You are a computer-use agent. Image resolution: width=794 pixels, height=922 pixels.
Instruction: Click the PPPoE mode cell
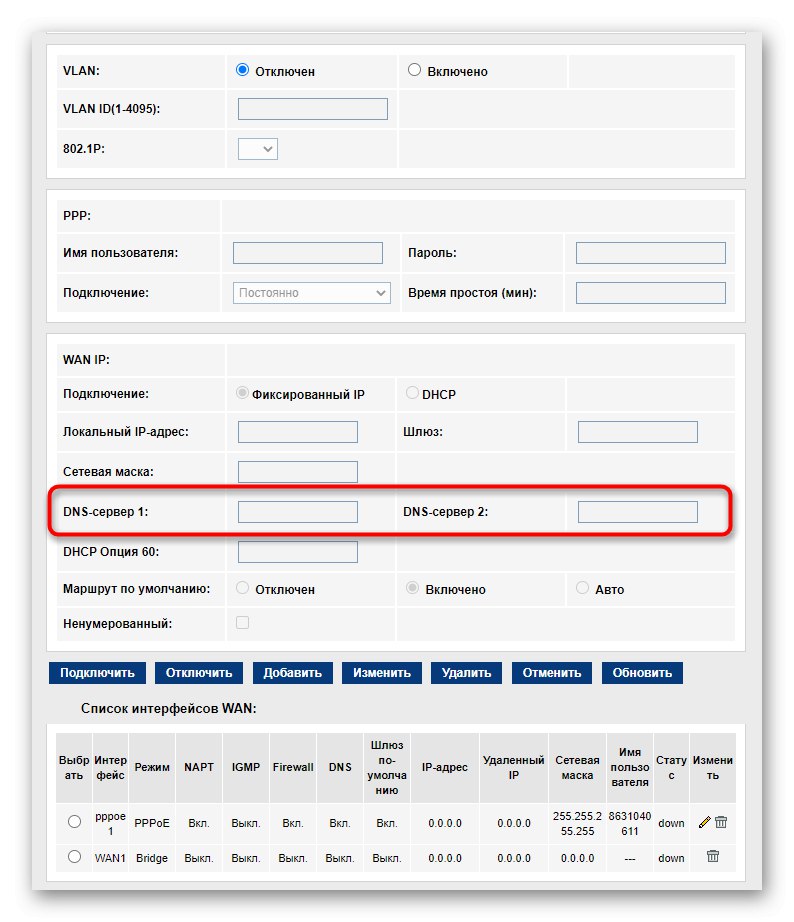click(152, 823)
